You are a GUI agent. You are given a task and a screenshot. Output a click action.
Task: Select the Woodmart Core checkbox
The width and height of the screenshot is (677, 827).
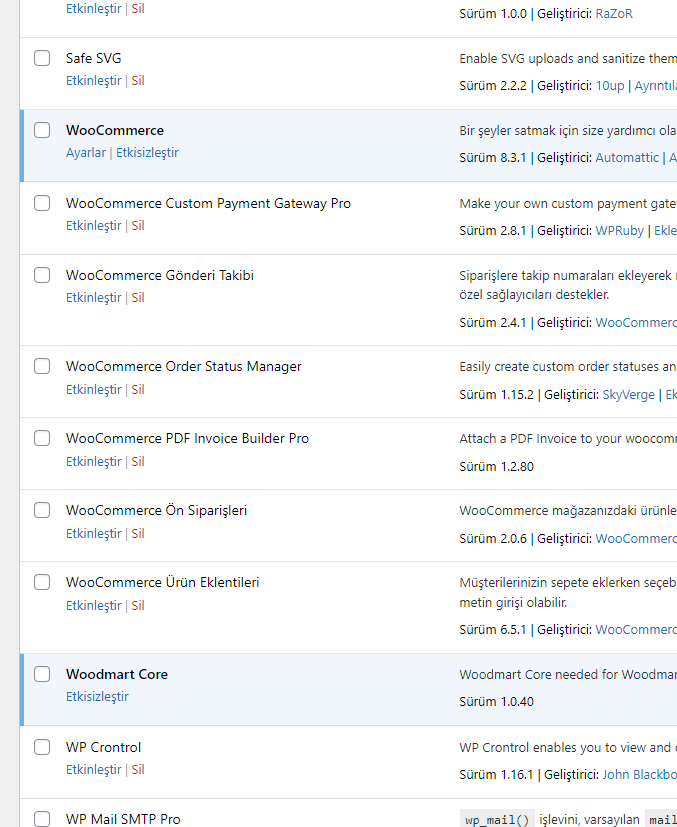[x=42, y=674]
